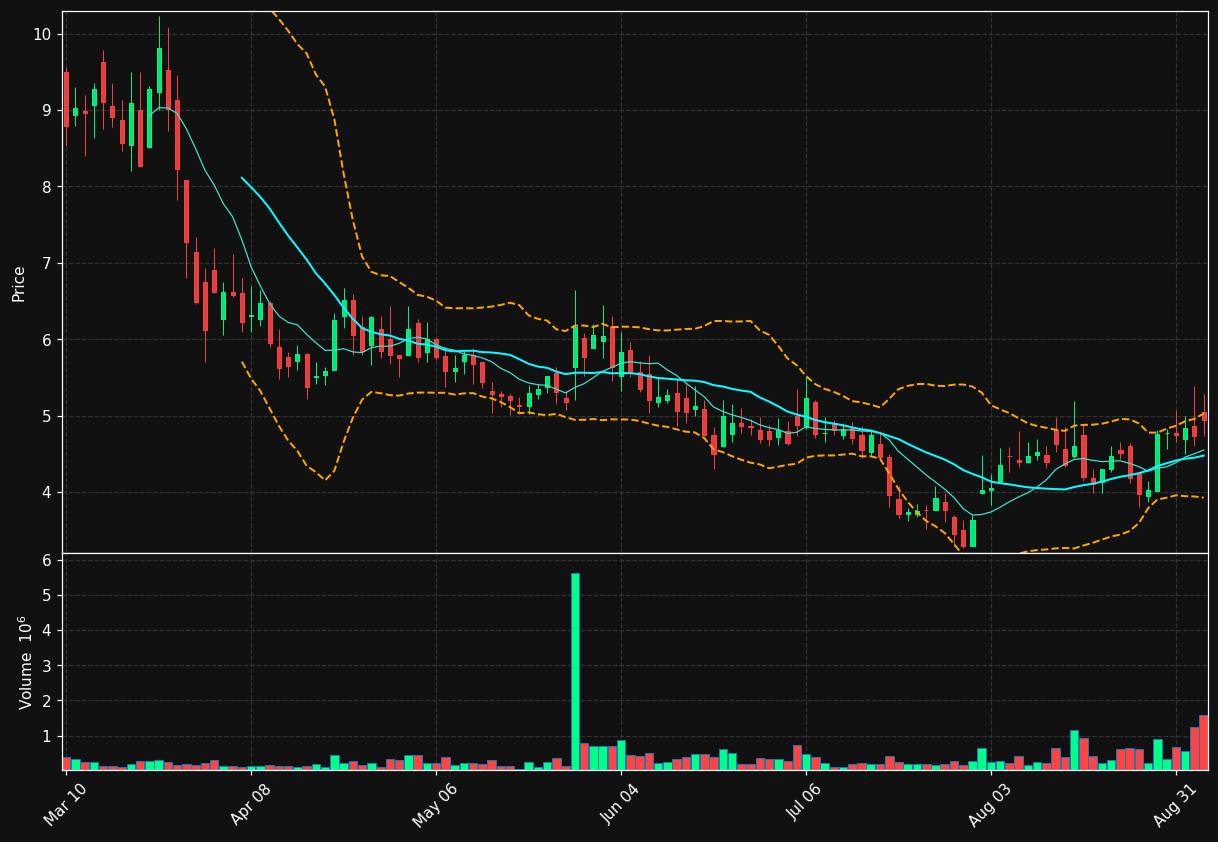
Task: Click tick '6' on the volume axis
Action: click(47, 560)
